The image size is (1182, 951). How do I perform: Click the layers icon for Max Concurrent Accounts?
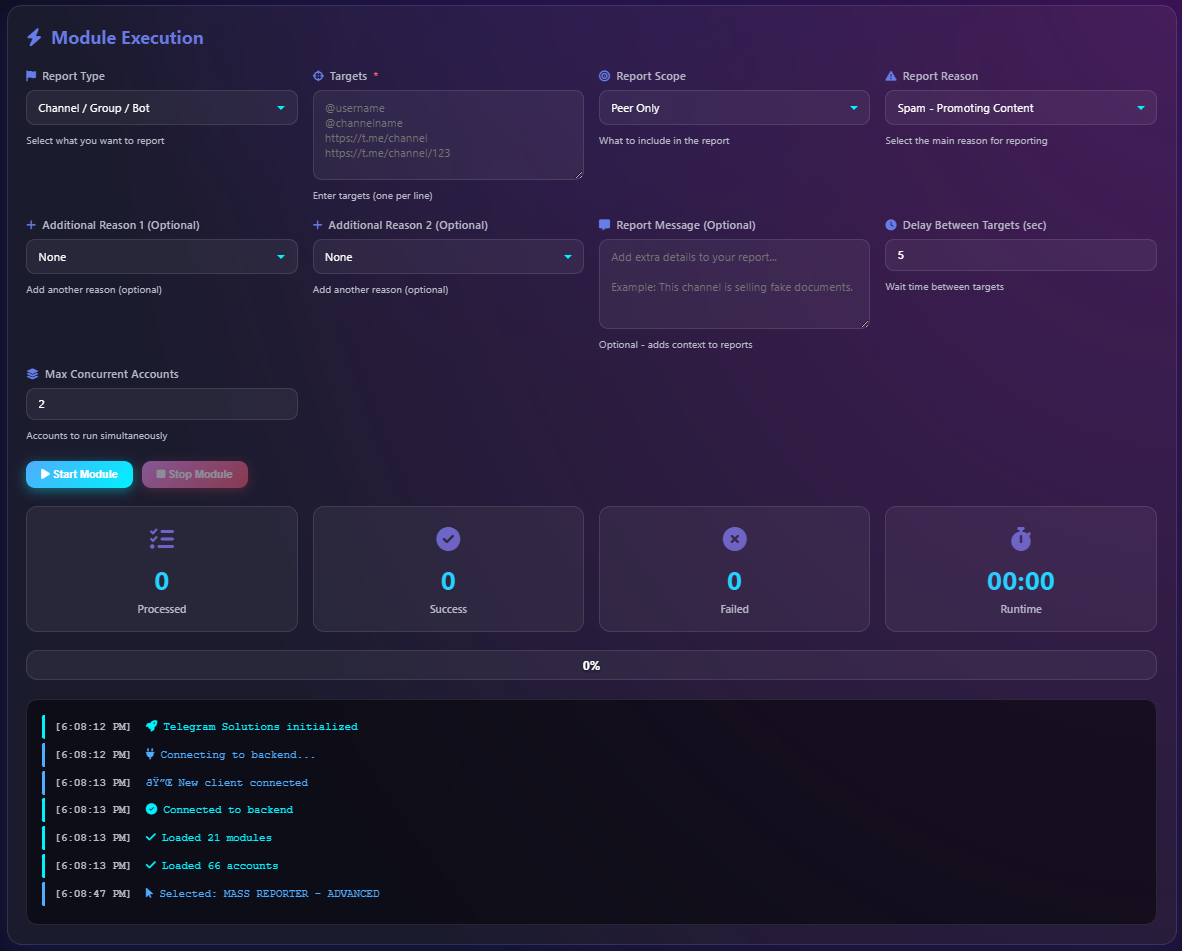pos(31,374)
